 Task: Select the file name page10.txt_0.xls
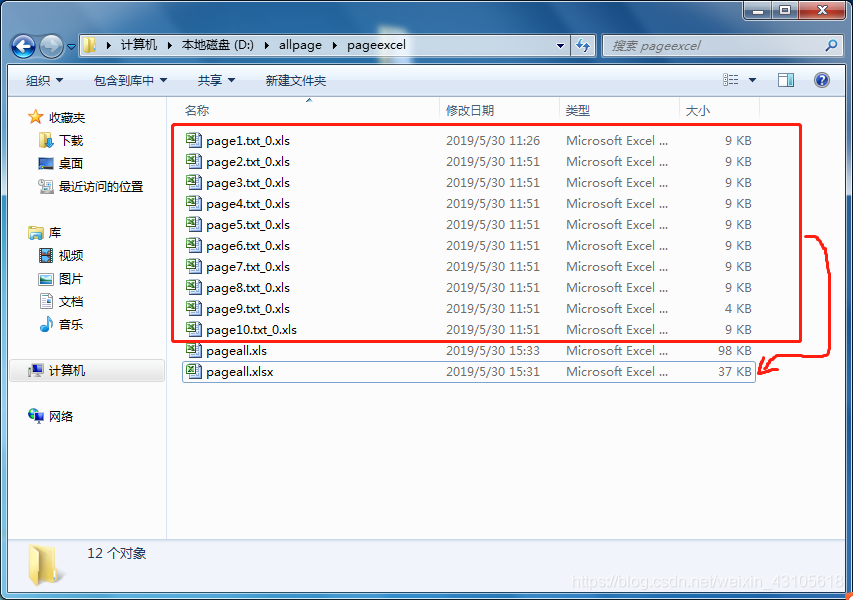coord(251,330)
